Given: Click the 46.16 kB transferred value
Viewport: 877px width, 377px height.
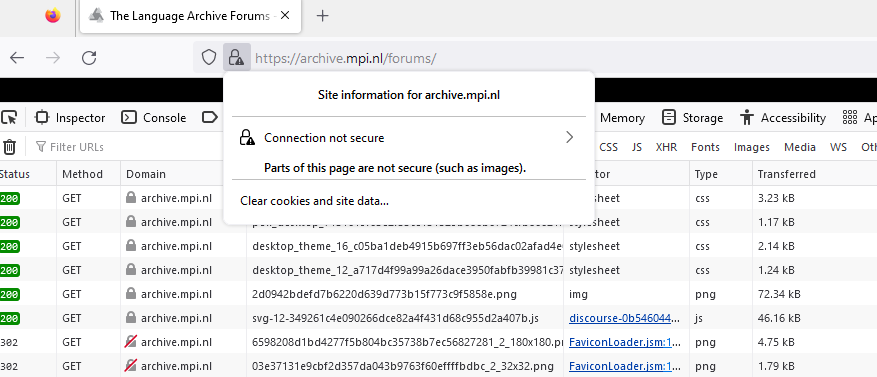Looking at the screenshot, I should pos(779,318).
